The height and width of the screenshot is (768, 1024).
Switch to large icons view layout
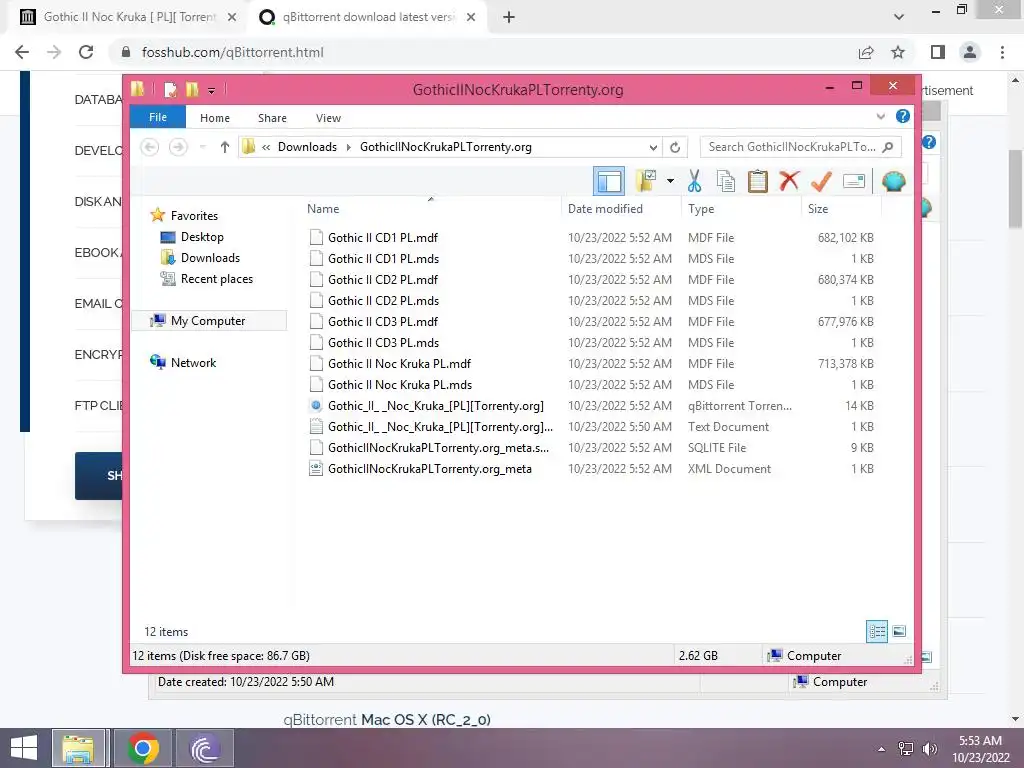click(899, 631)
